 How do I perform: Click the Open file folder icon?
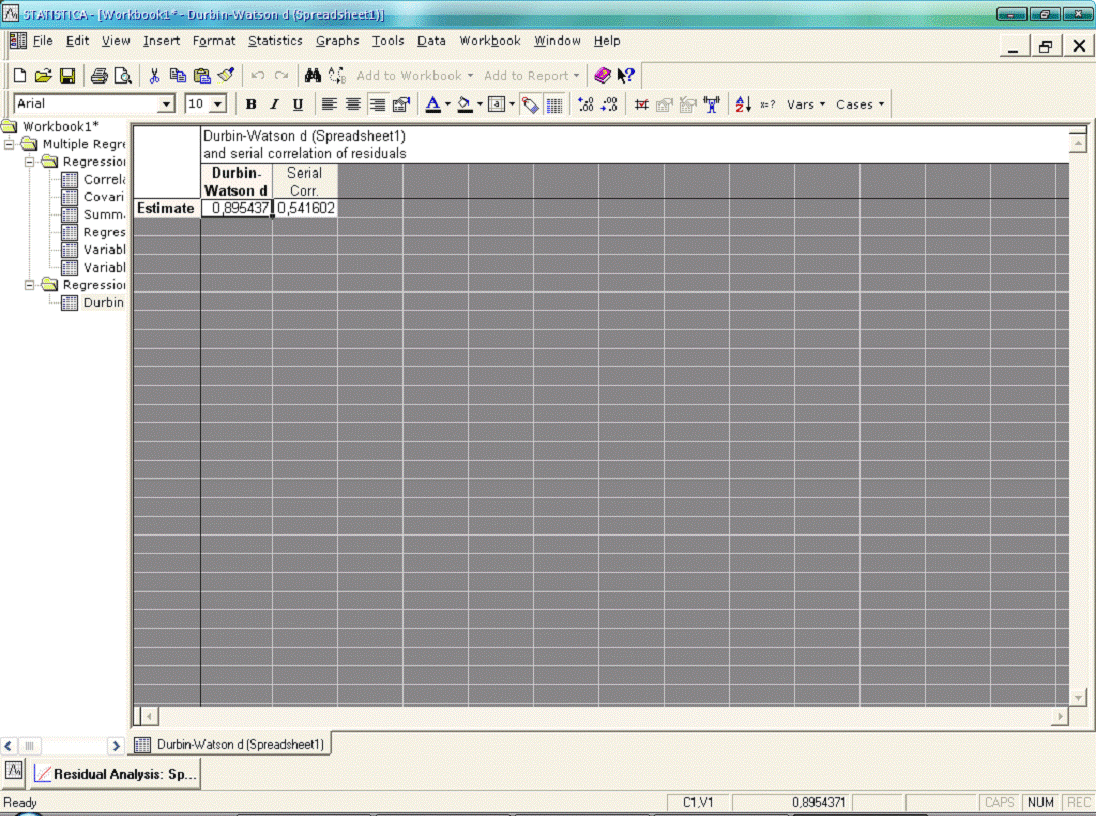click(43, 76)
